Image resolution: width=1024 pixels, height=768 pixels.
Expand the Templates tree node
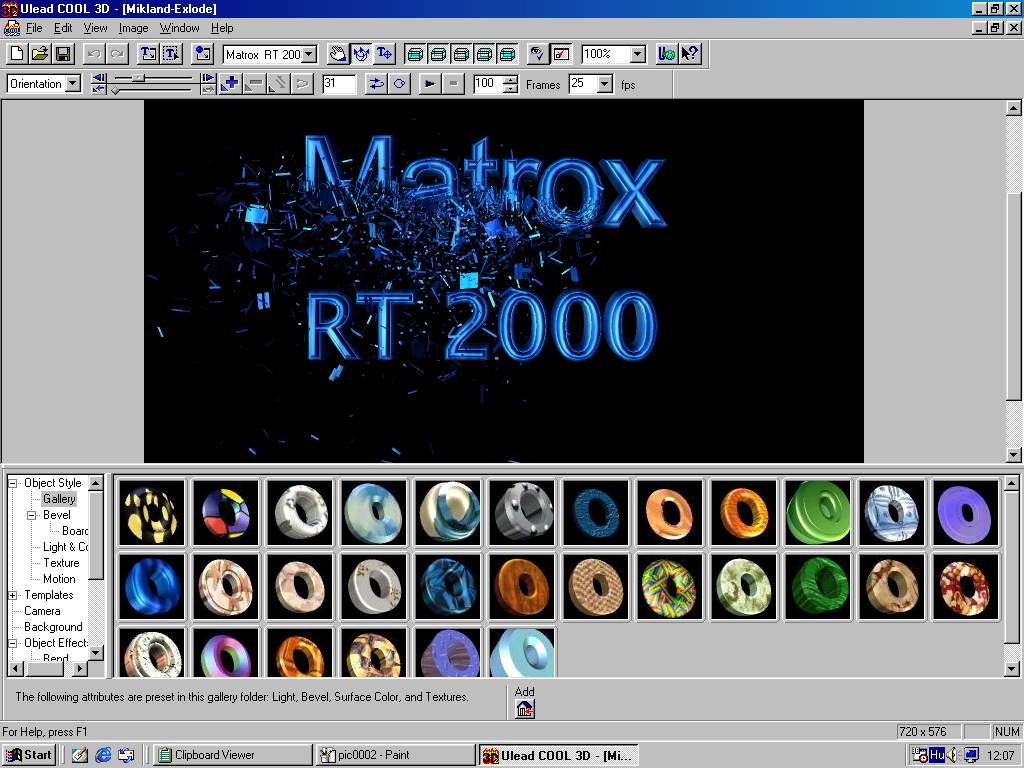click(12, 596)
